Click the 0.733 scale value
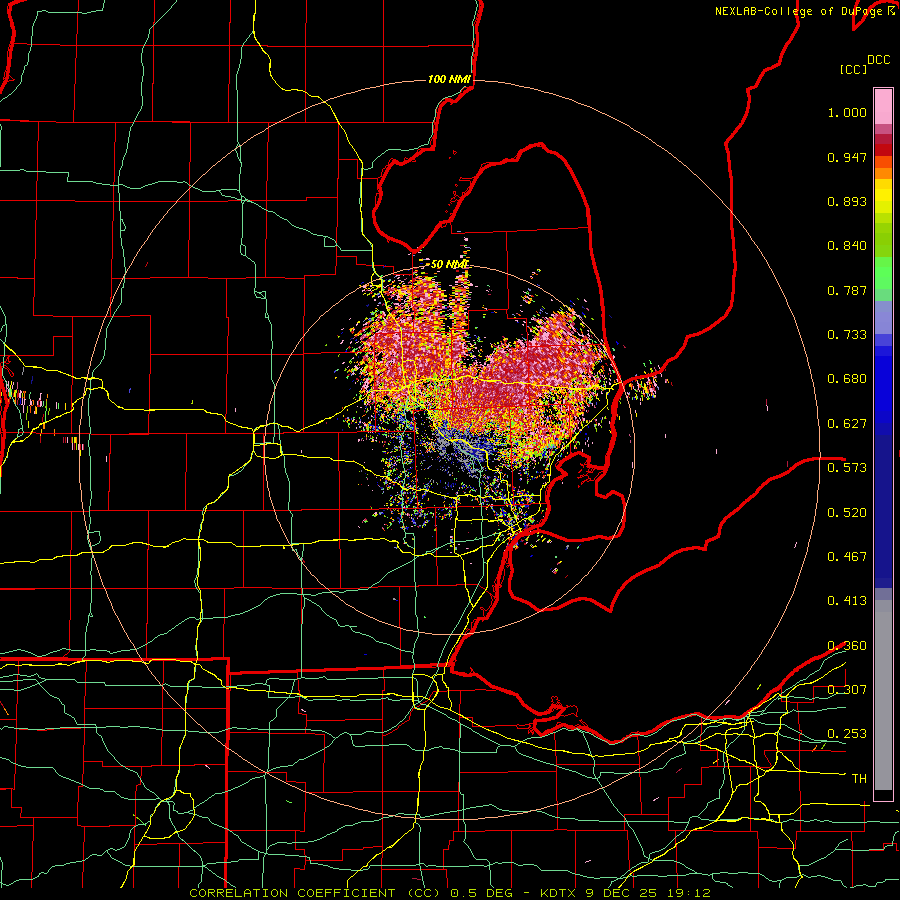Screen dimensions: 900x900 [x=847, y=335]
